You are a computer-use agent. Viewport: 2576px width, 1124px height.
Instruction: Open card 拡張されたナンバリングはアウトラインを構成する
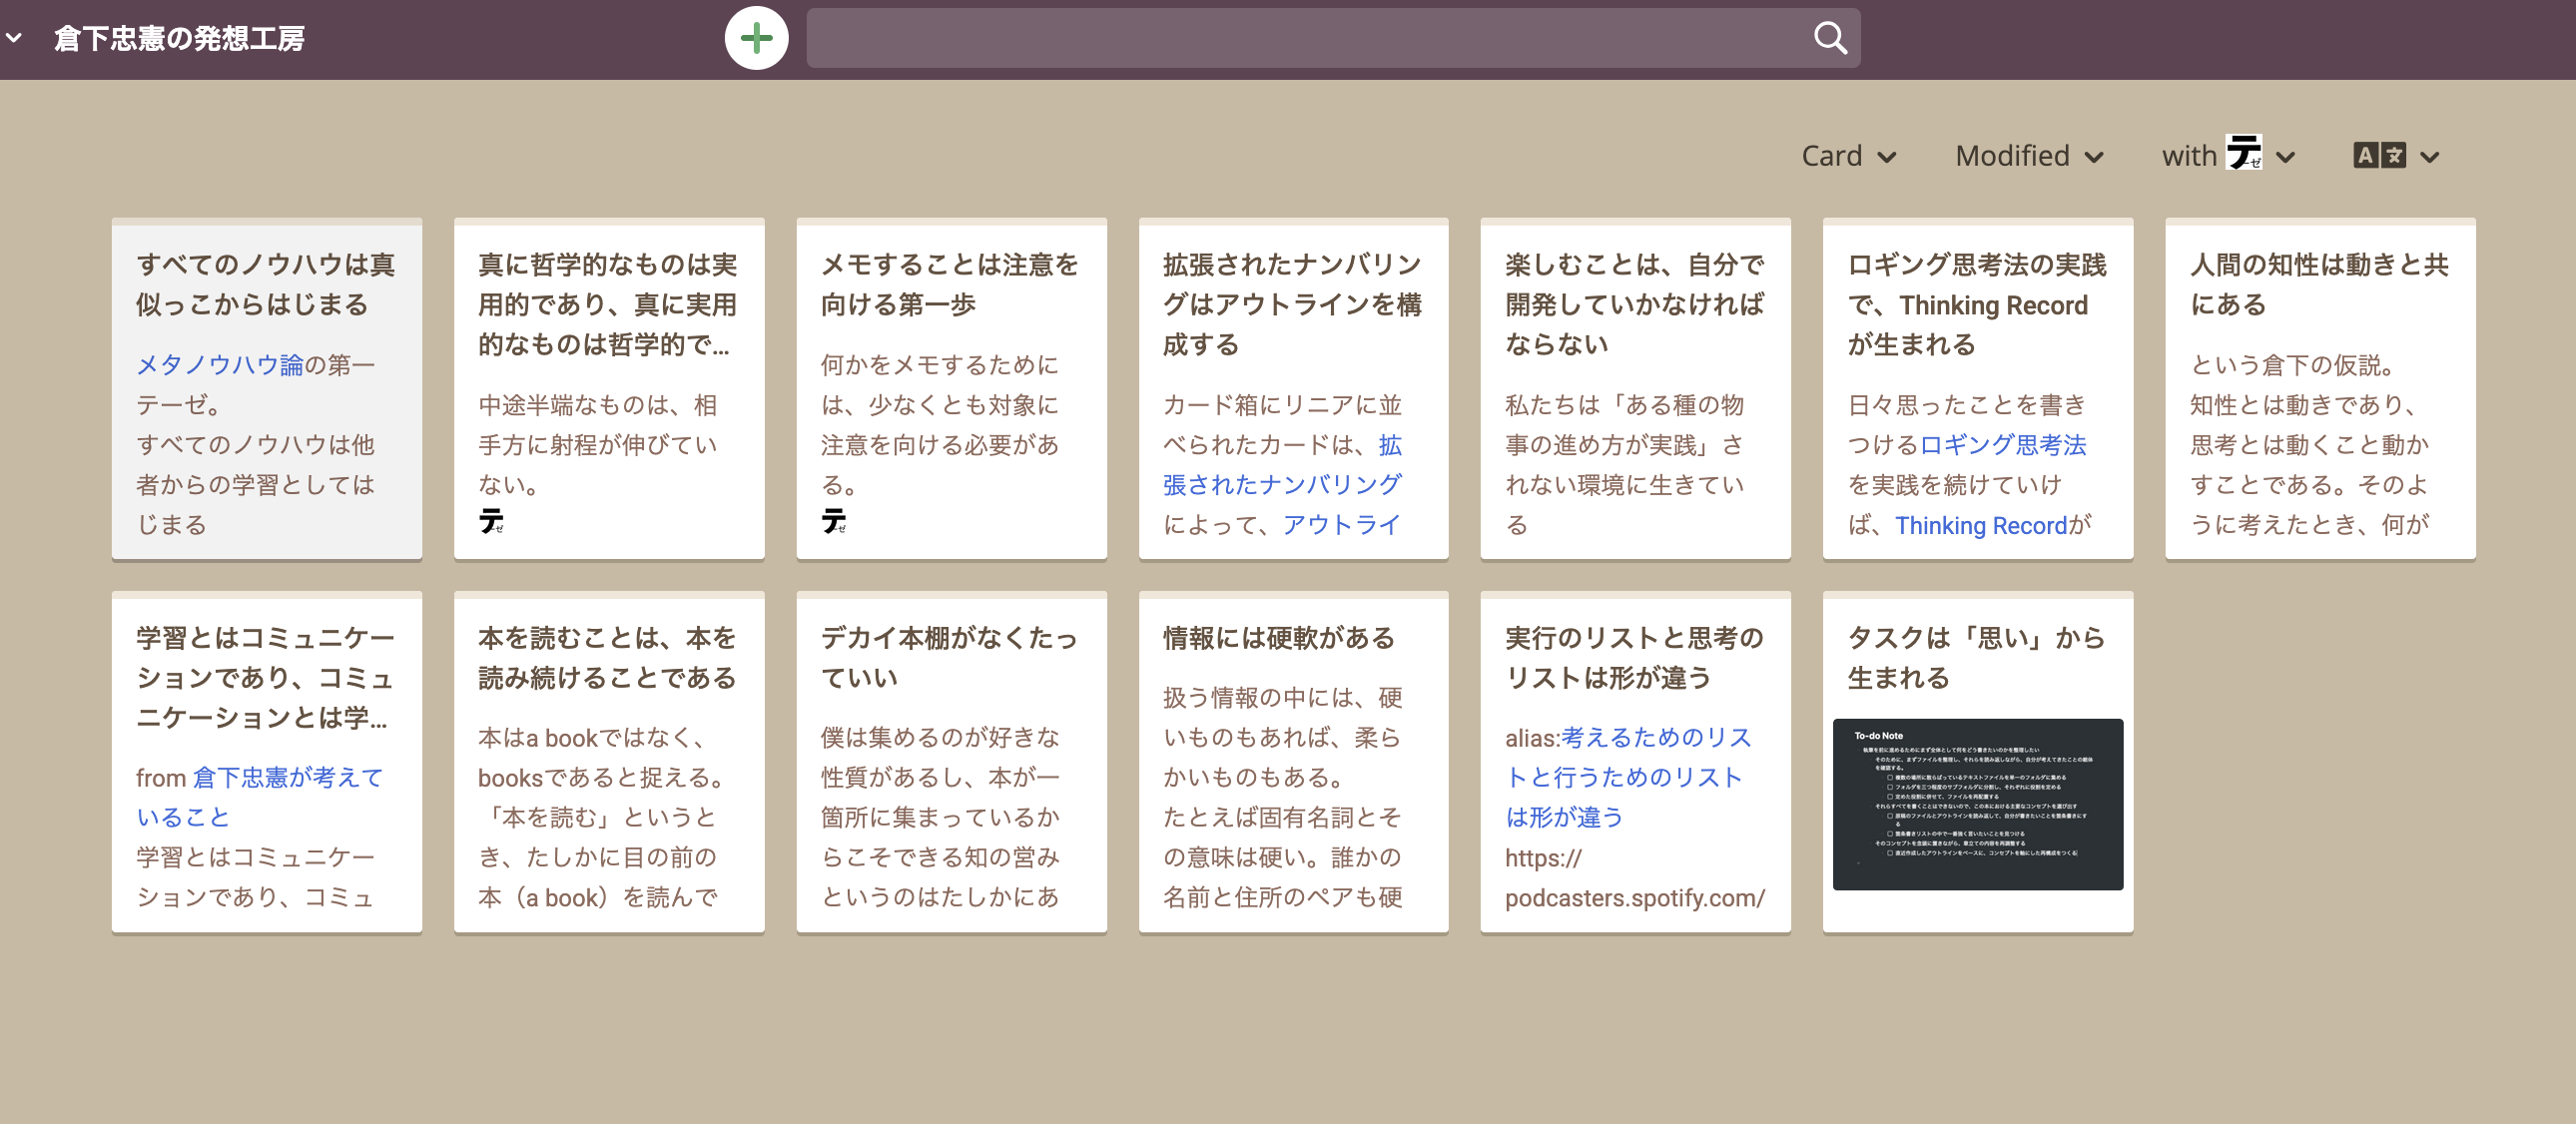[1293, 388]
